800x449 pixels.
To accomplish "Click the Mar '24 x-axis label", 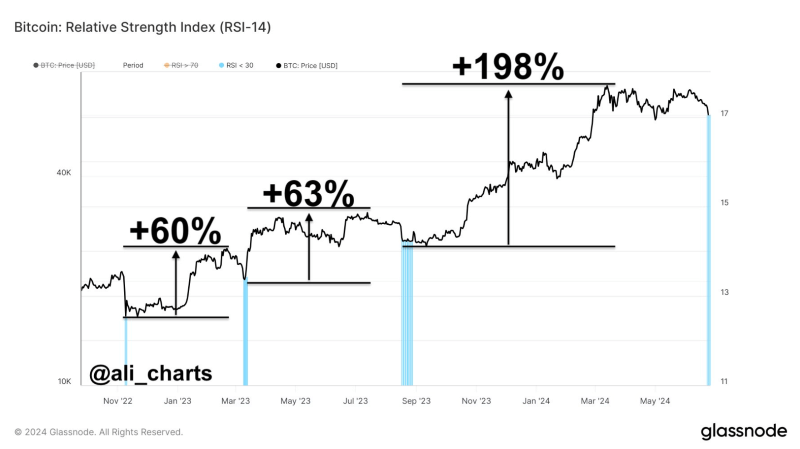I will click(596, 401).
